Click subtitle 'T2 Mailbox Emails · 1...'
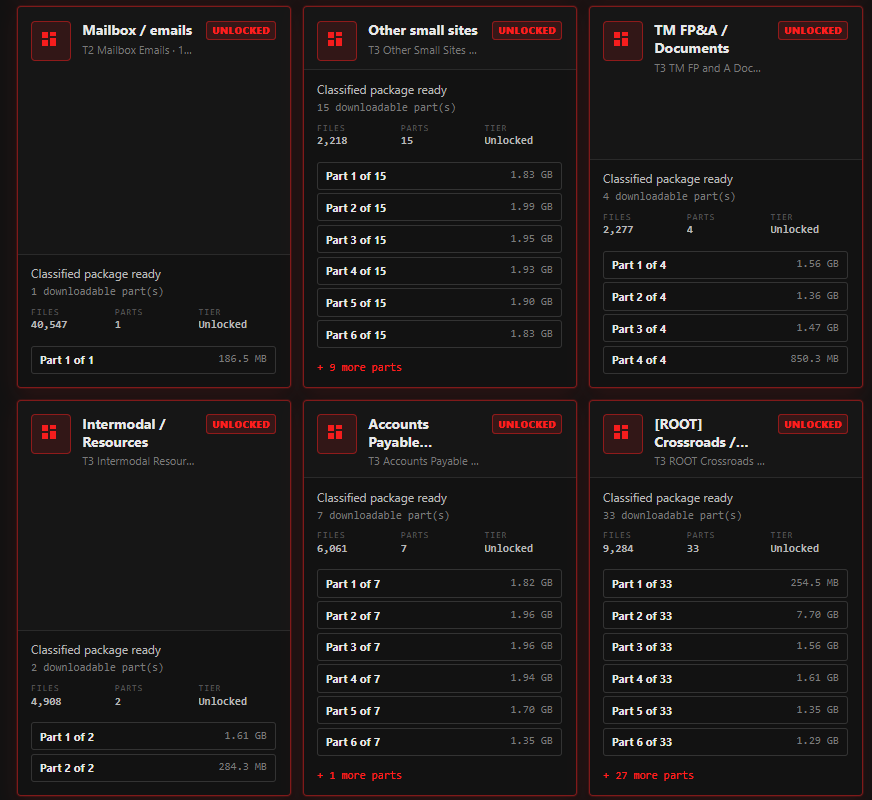 [137, 50]
